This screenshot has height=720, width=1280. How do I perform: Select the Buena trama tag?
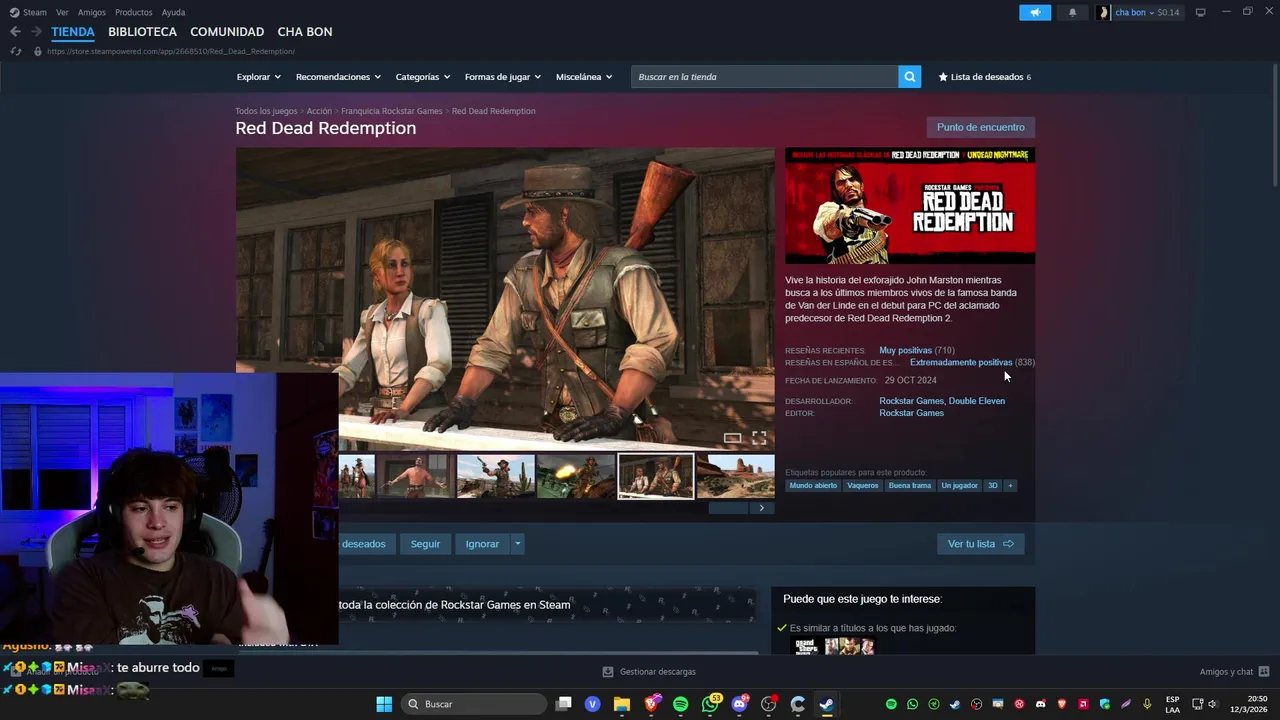click(910, 486)
